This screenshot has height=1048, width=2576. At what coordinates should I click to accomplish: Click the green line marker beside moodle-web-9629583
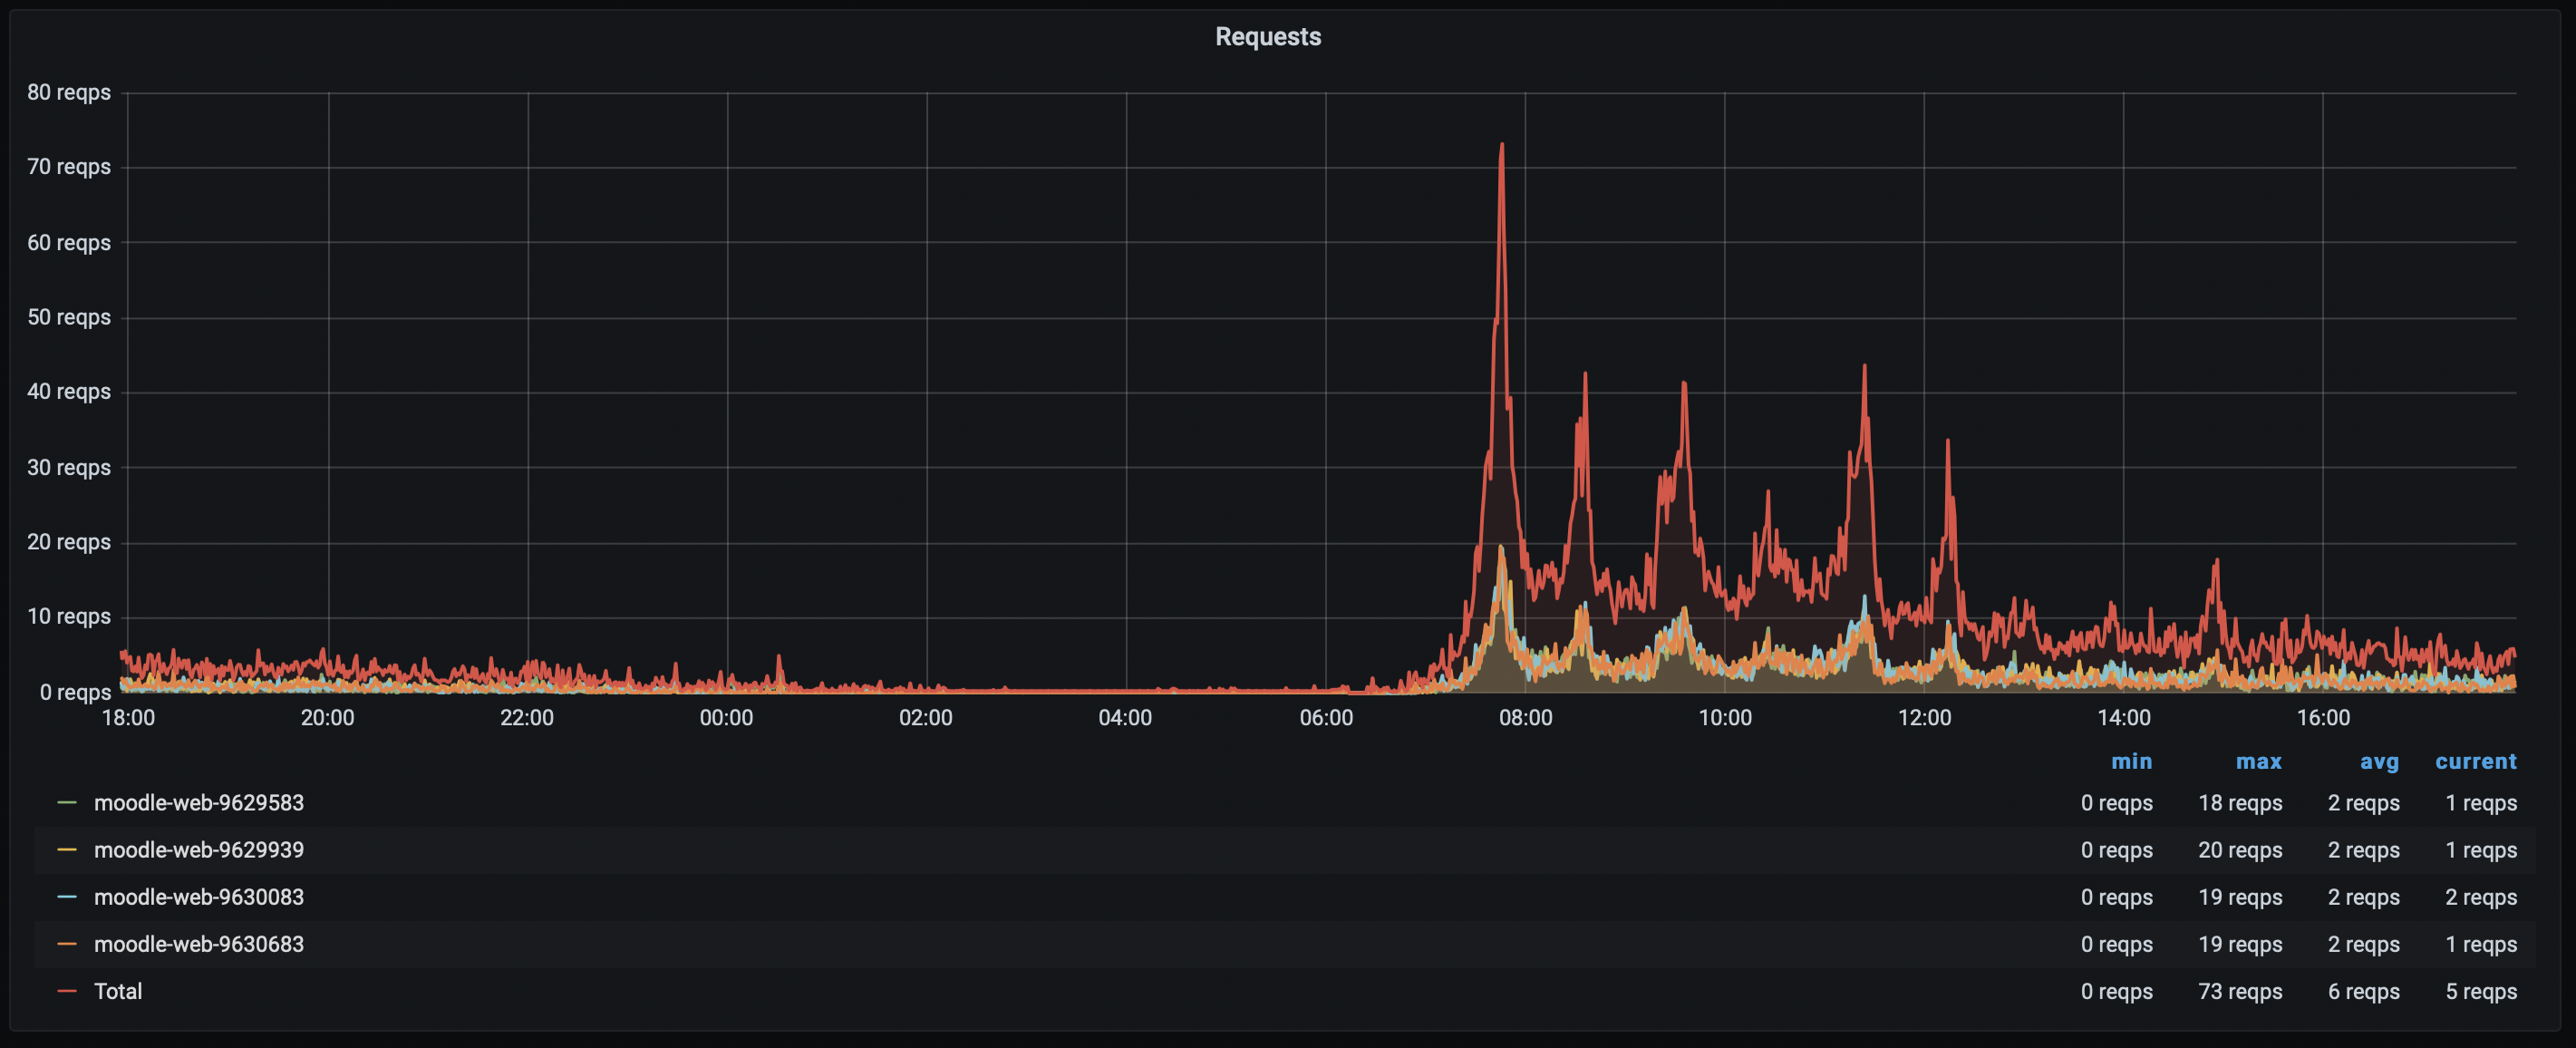(66, 803)
